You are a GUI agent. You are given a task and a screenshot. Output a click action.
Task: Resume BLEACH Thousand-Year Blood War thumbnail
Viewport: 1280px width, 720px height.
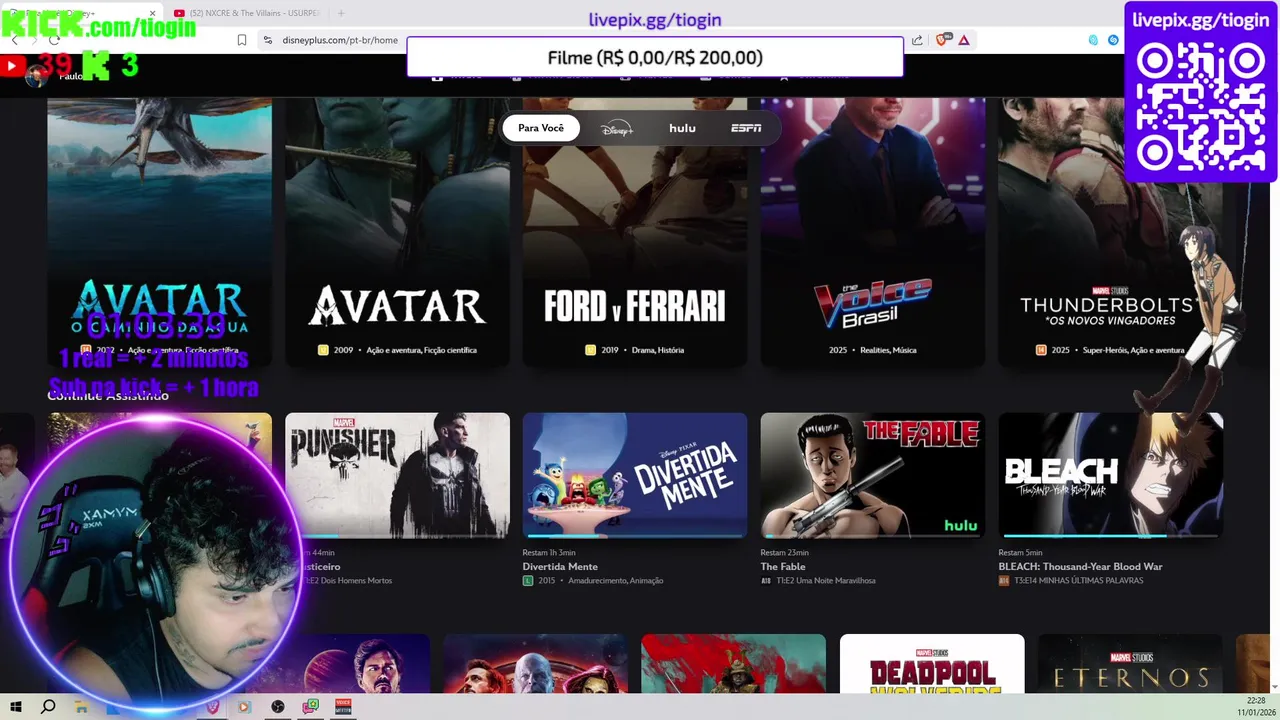(1110, 476)
